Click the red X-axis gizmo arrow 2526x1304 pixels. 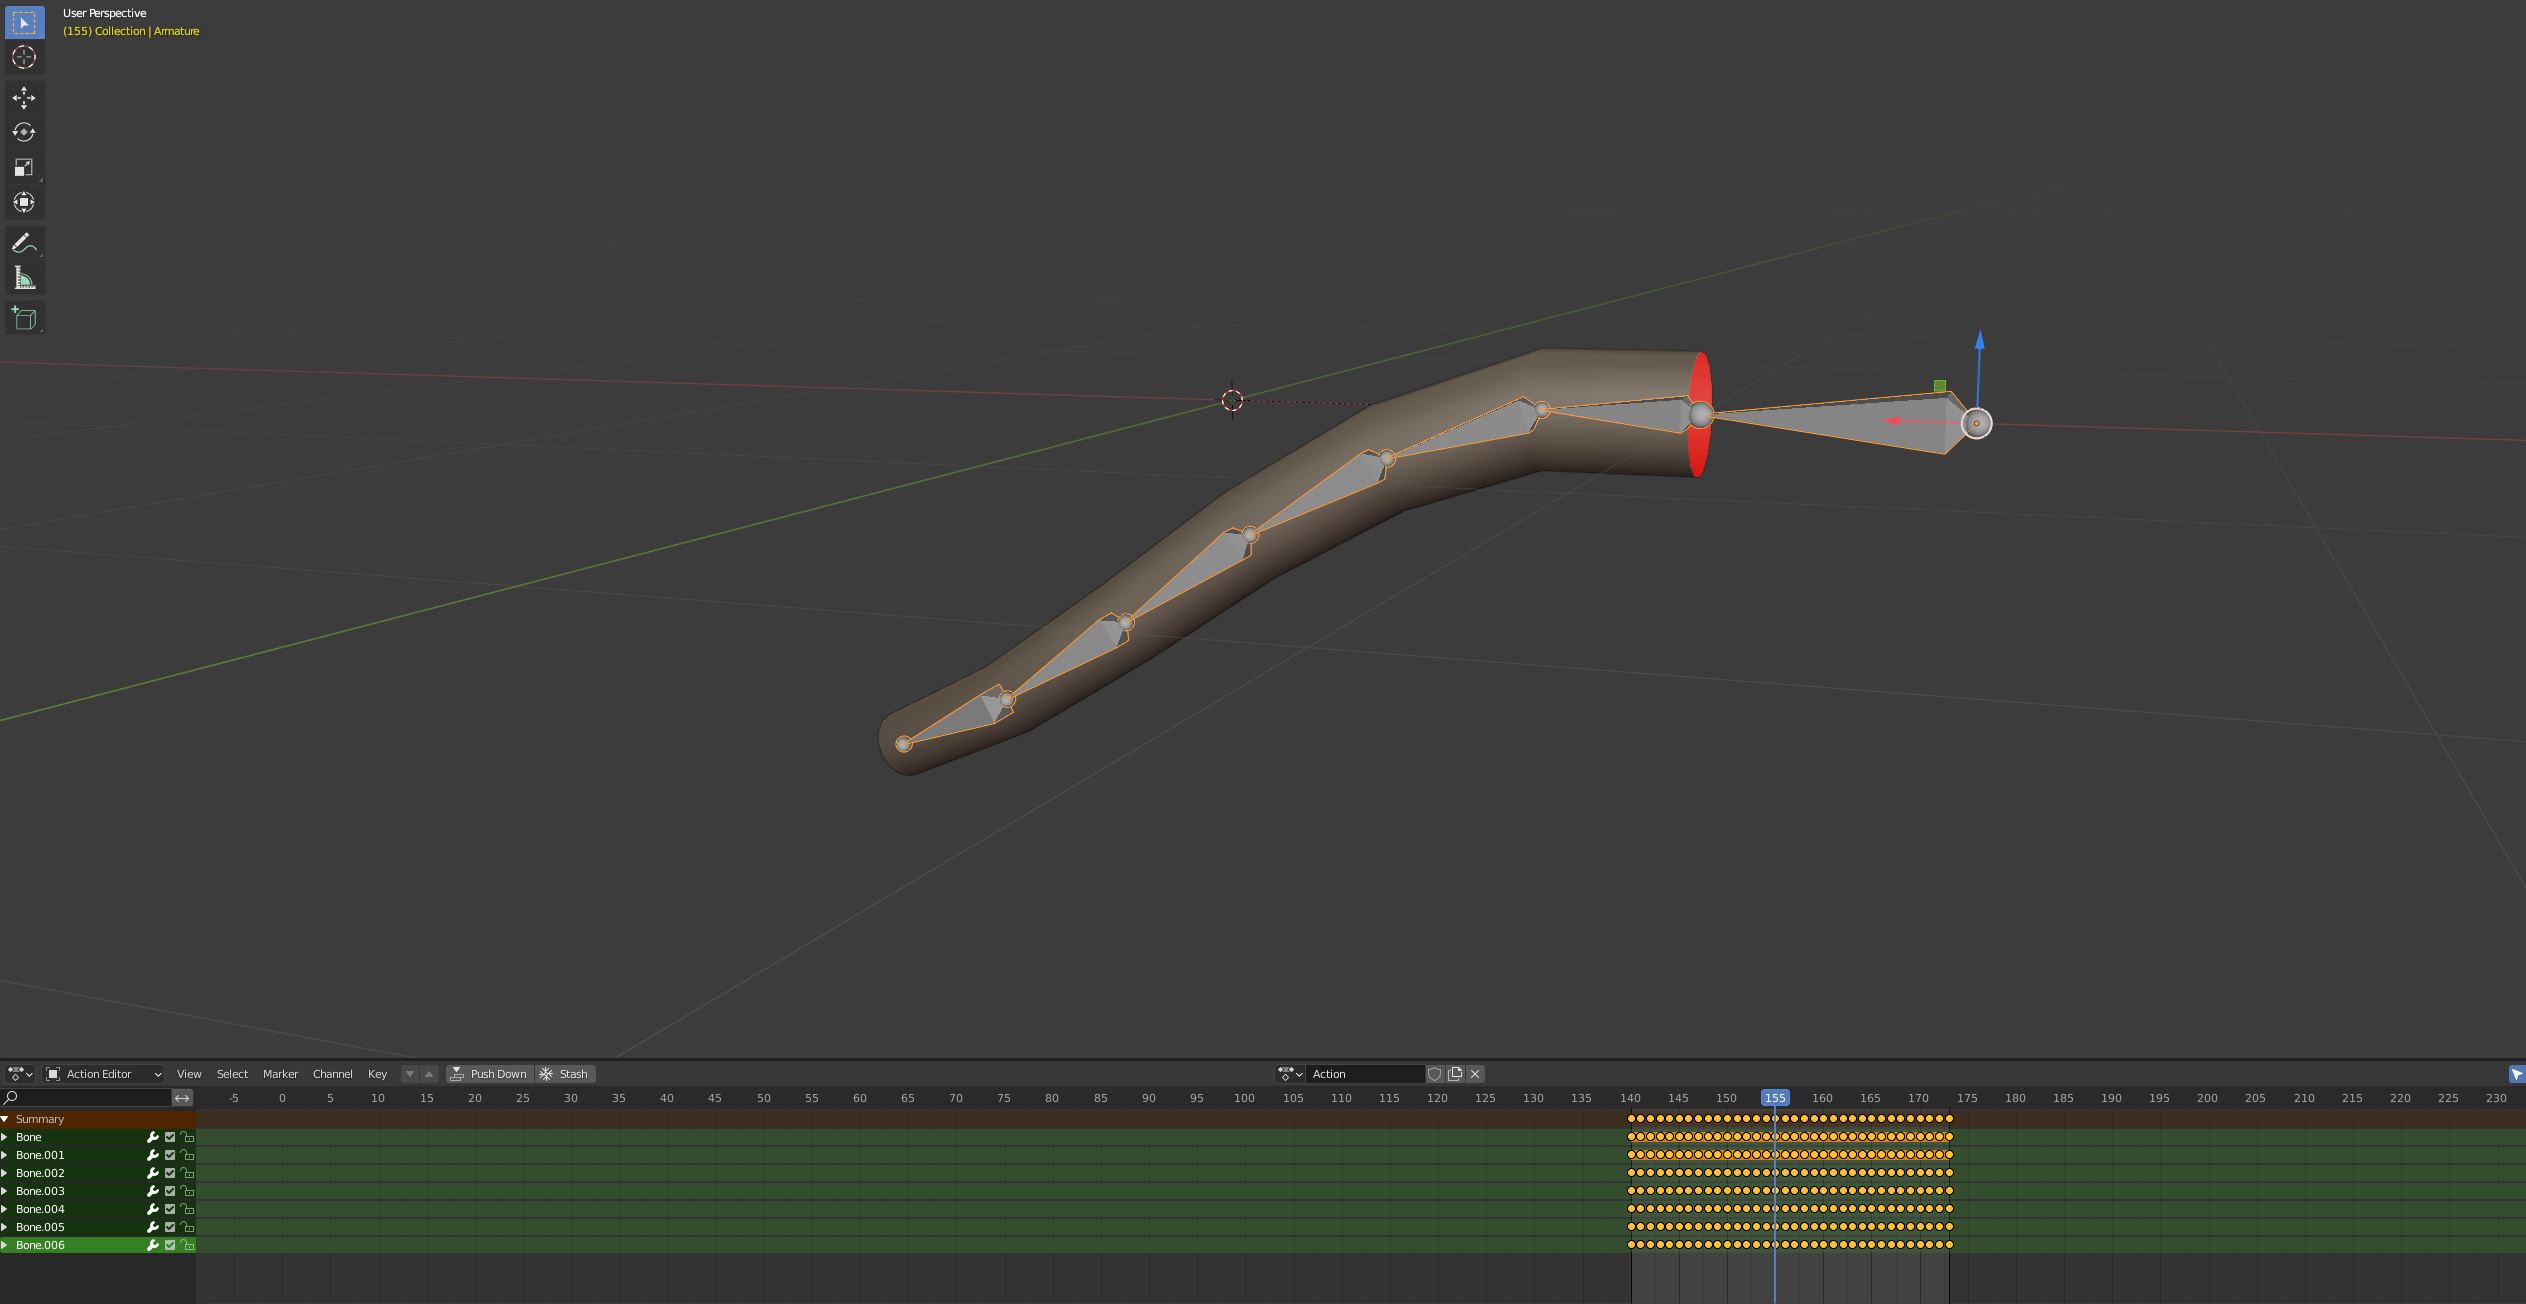[x=1892, y=420]
